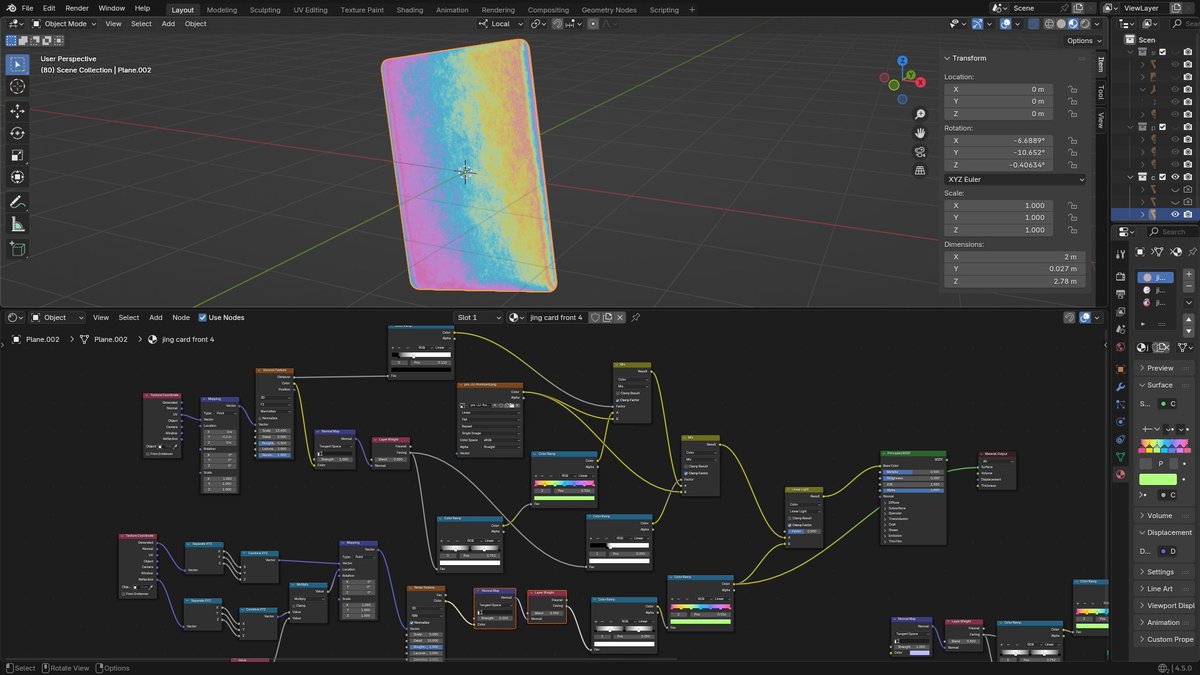Collapse the Displacement panel
1200x675 pixels.
(1166, 533)
